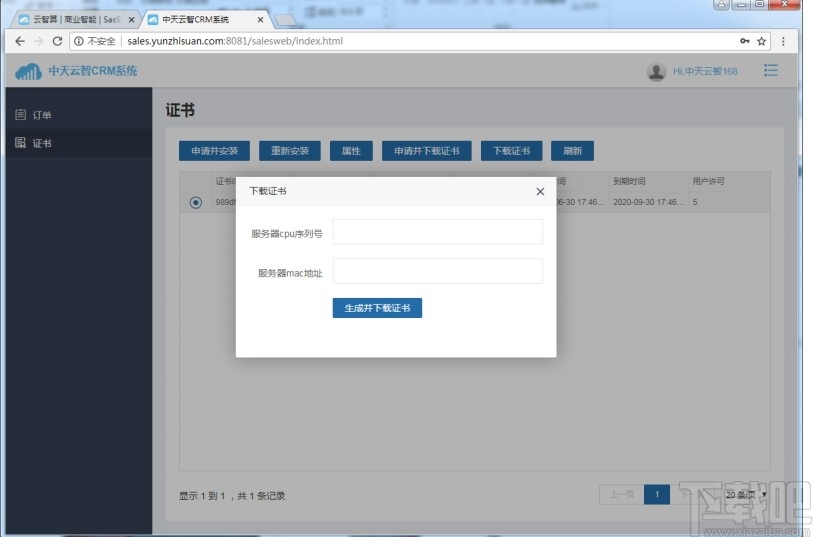Screen dimensions: 814x537
Task: Click the 订单 sidebar icon
Action: tap(20, 115)
